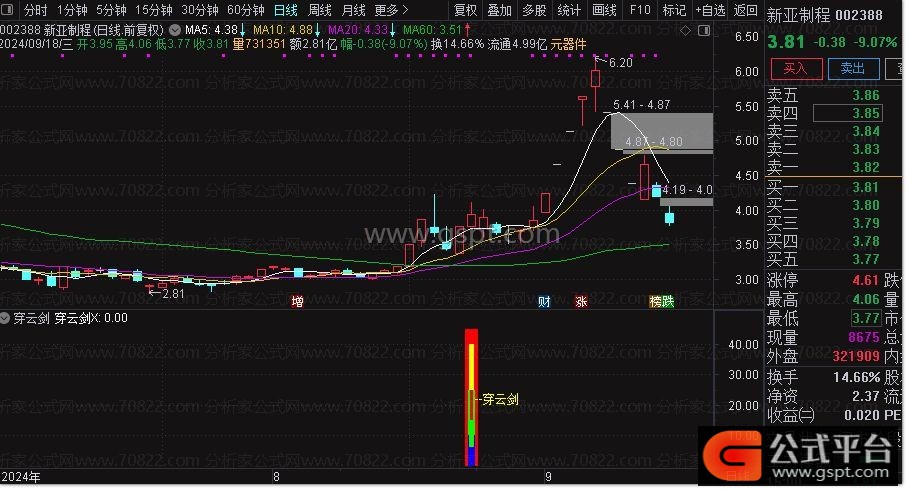
Task: Click the red 买入 buy button
Action: click(796, 69)
